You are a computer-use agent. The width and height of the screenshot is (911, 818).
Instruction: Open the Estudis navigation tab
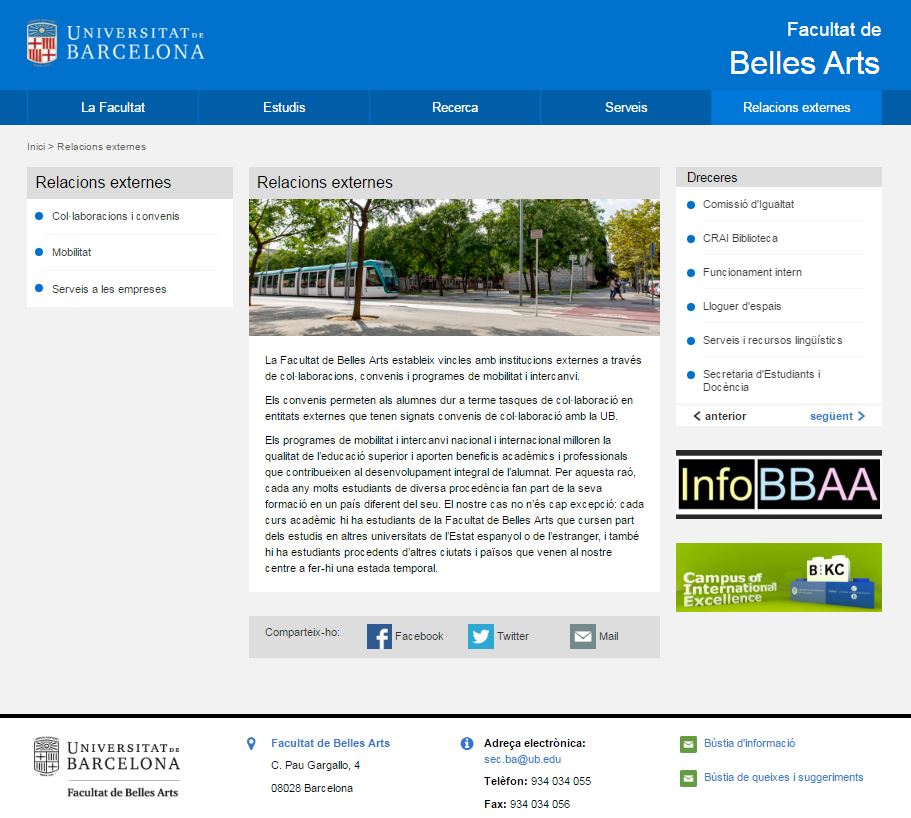(x=284, y=107)
